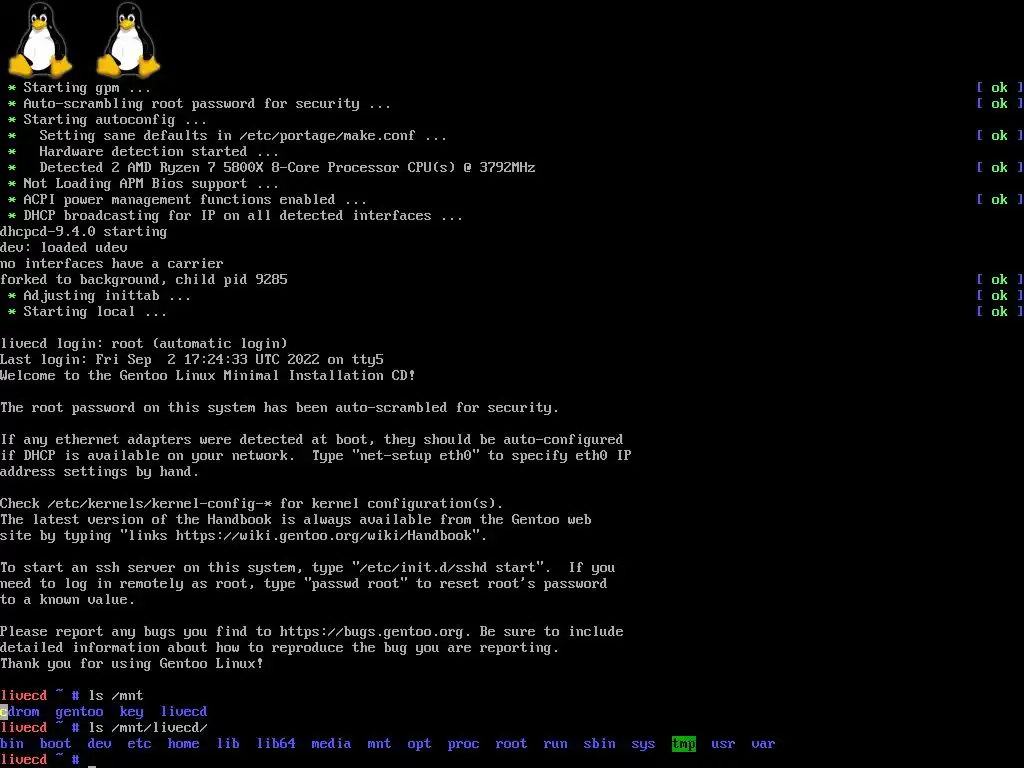Click 'no interfaces have a carrier' message
Viewport: 1024px width, 768px height.
112,263
